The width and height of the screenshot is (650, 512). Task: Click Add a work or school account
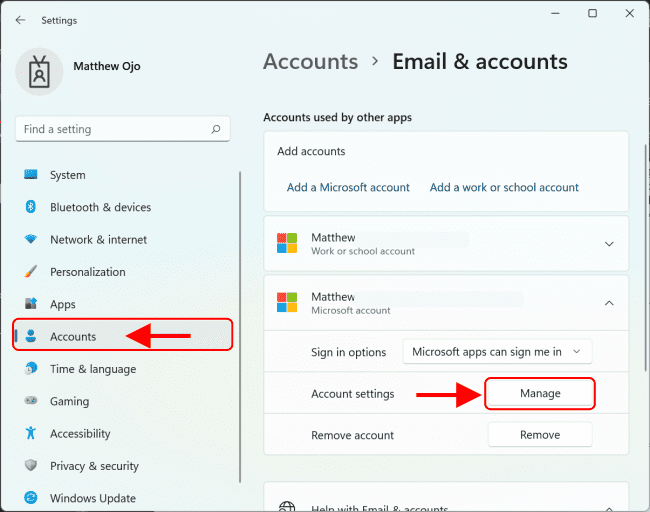point(504,187)
